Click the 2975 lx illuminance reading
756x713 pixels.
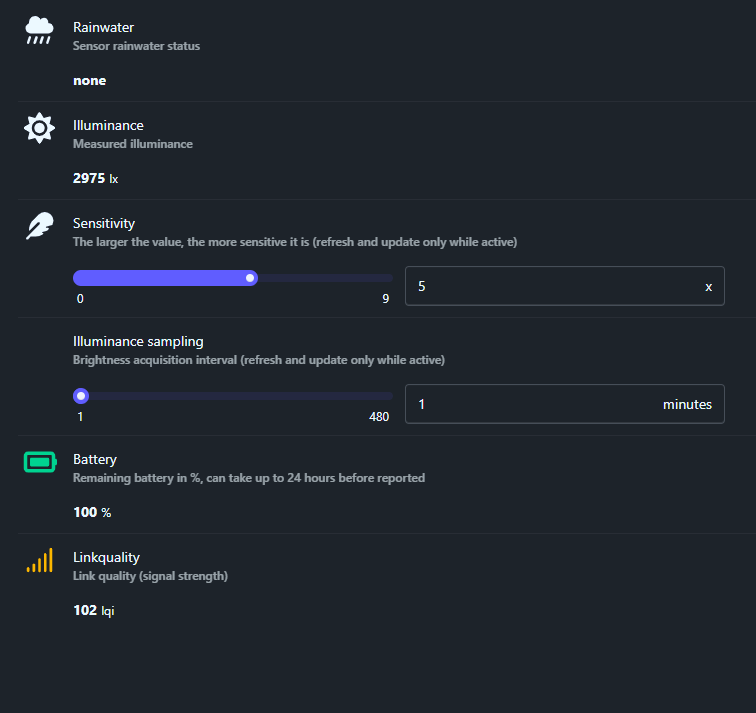95,178
